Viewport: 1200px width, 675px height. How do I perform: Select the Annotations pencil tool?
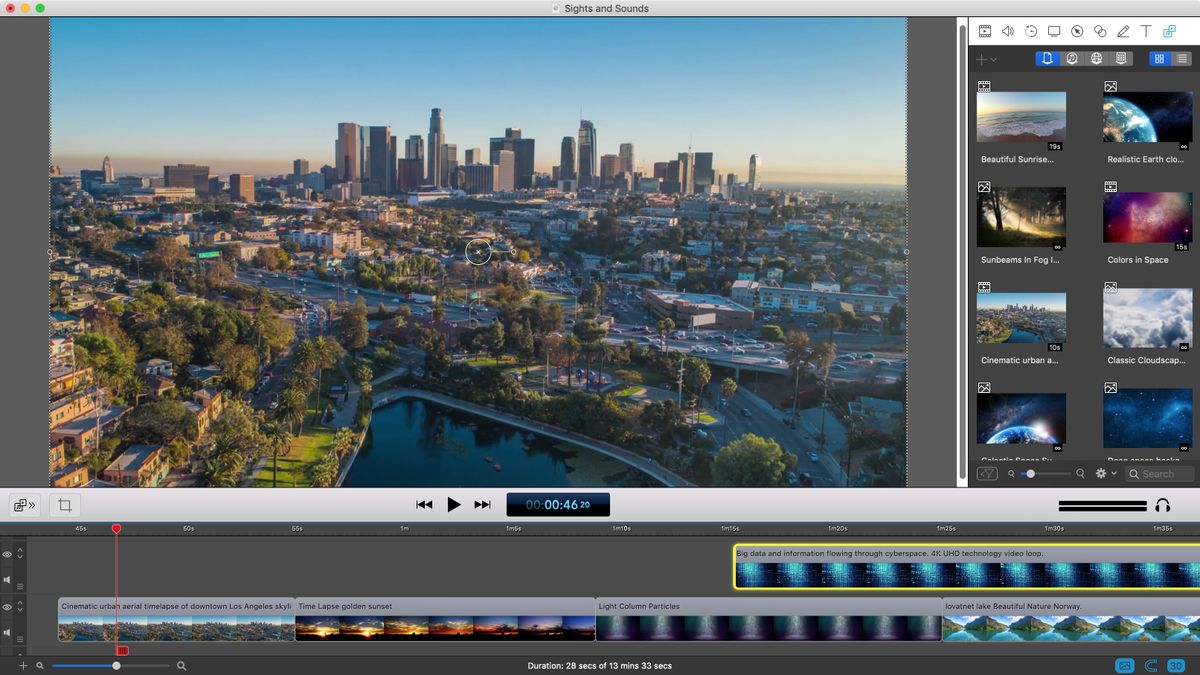coord(1123,31)
